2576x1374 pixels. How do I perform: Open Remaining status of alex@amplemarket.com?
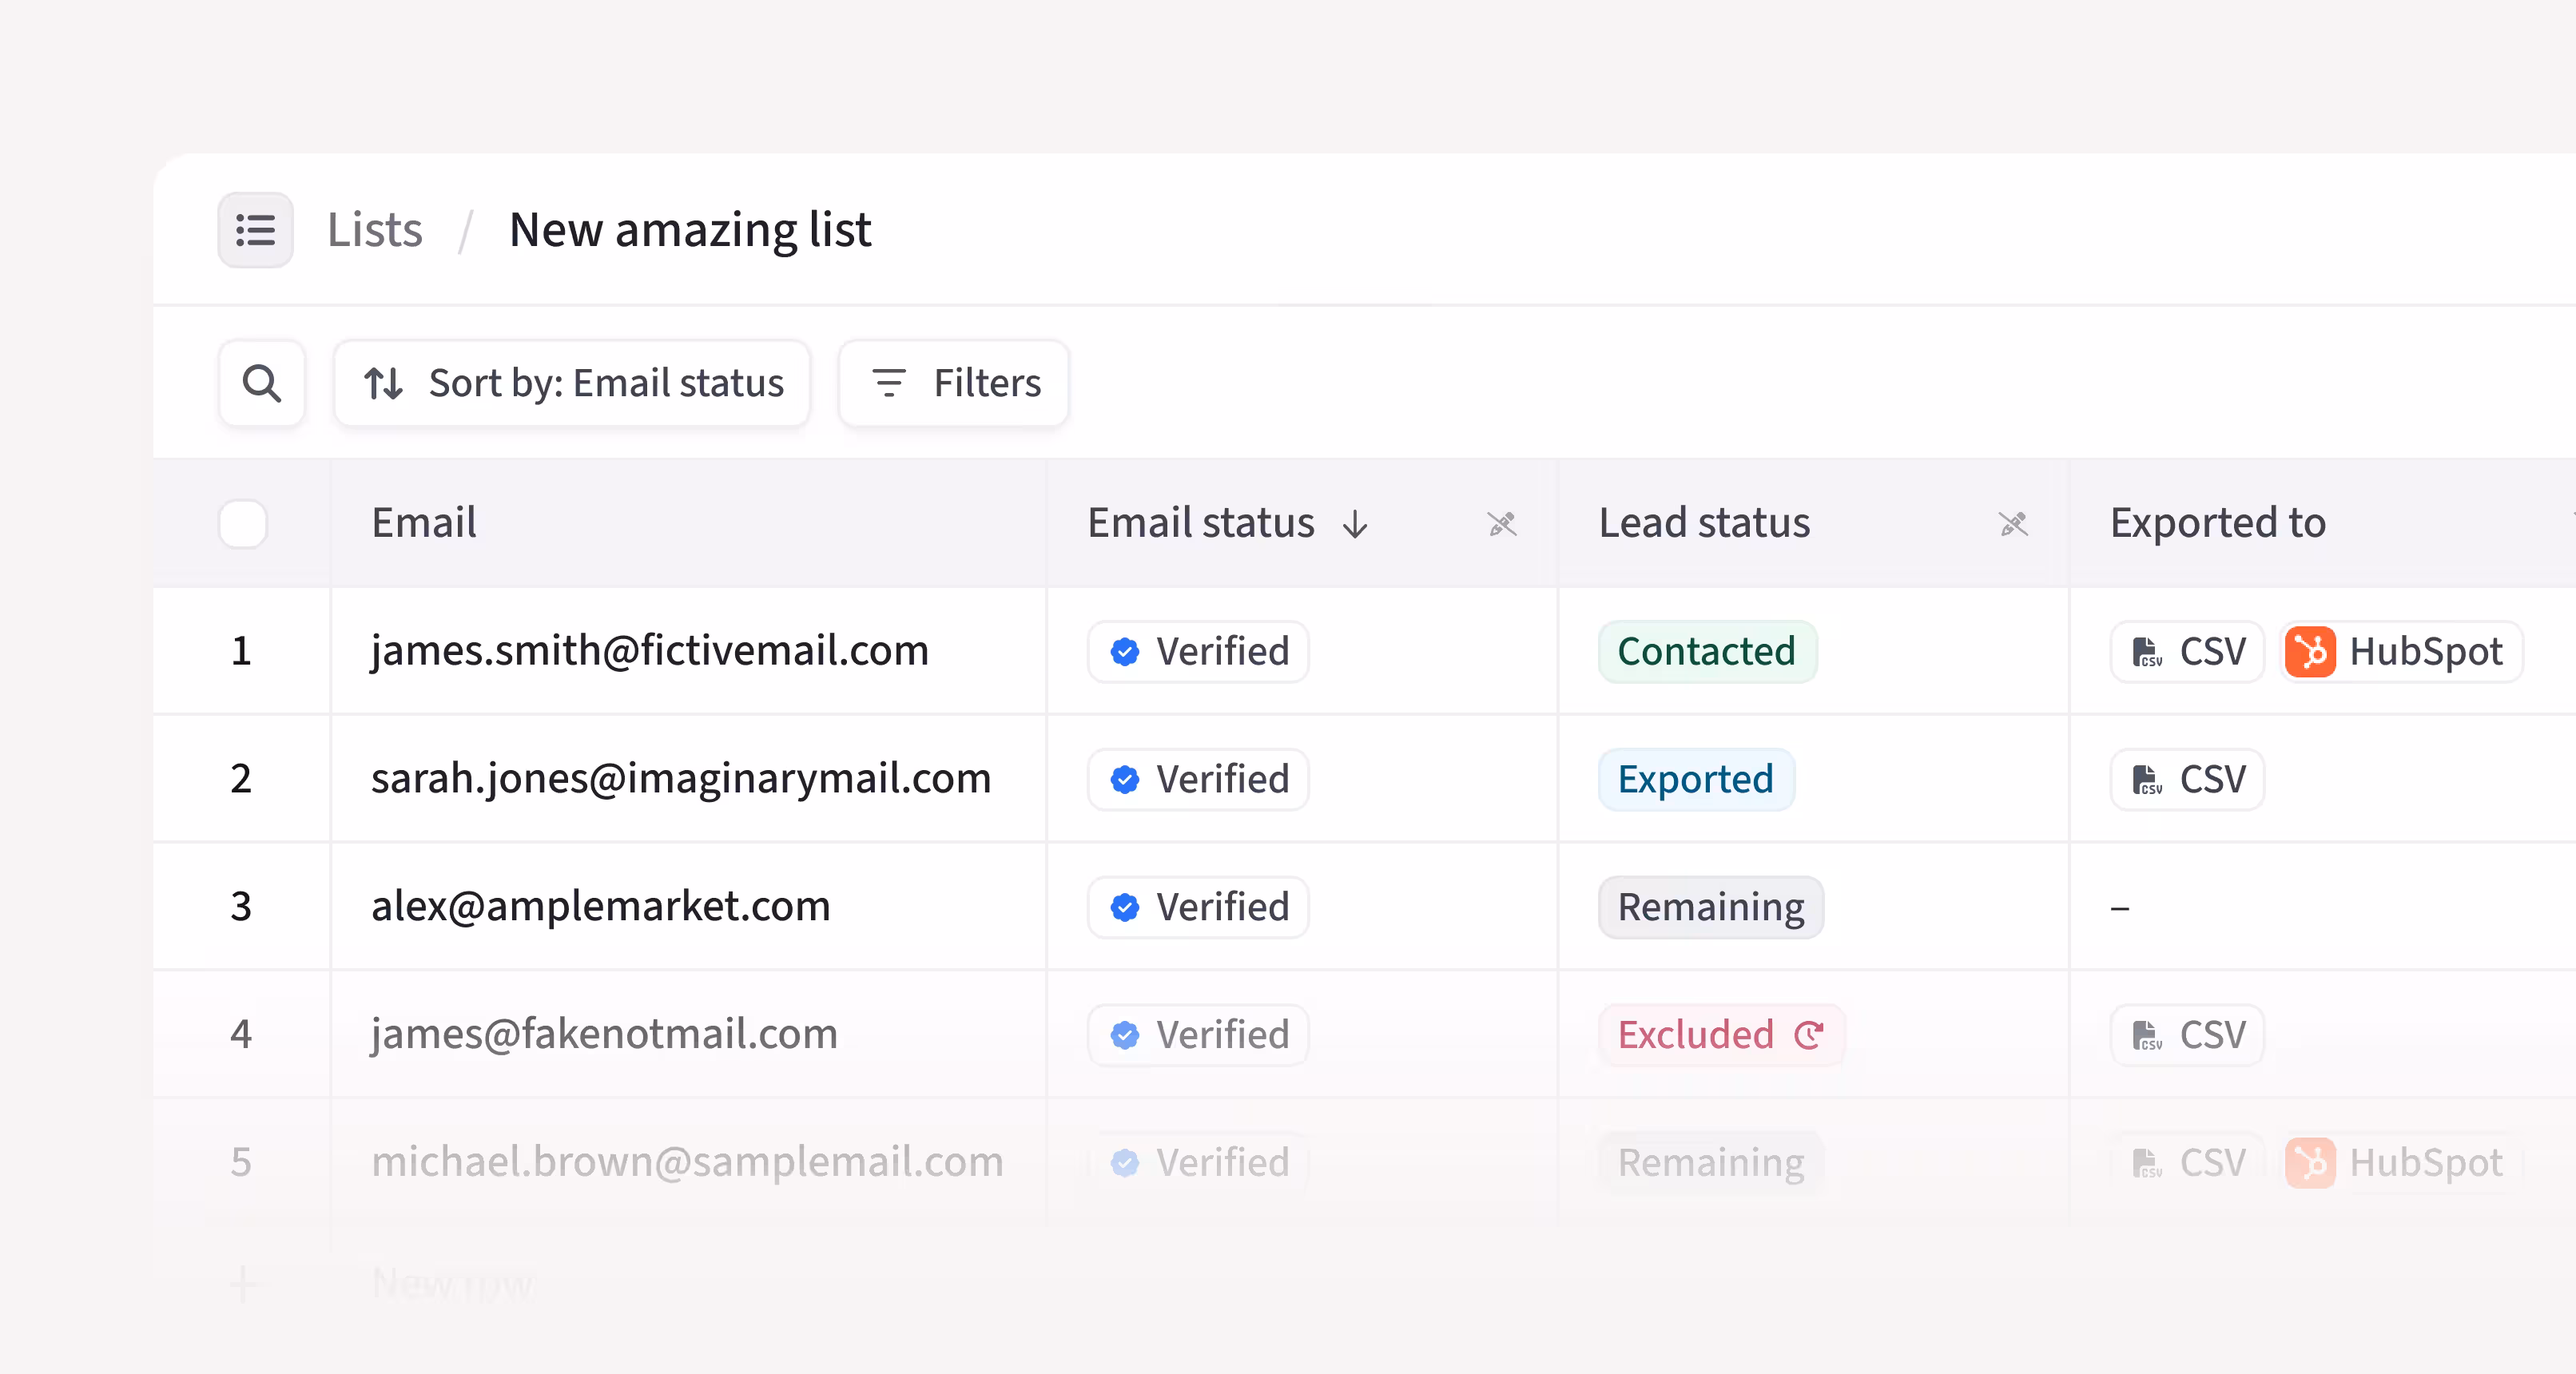coord(1711,907)
